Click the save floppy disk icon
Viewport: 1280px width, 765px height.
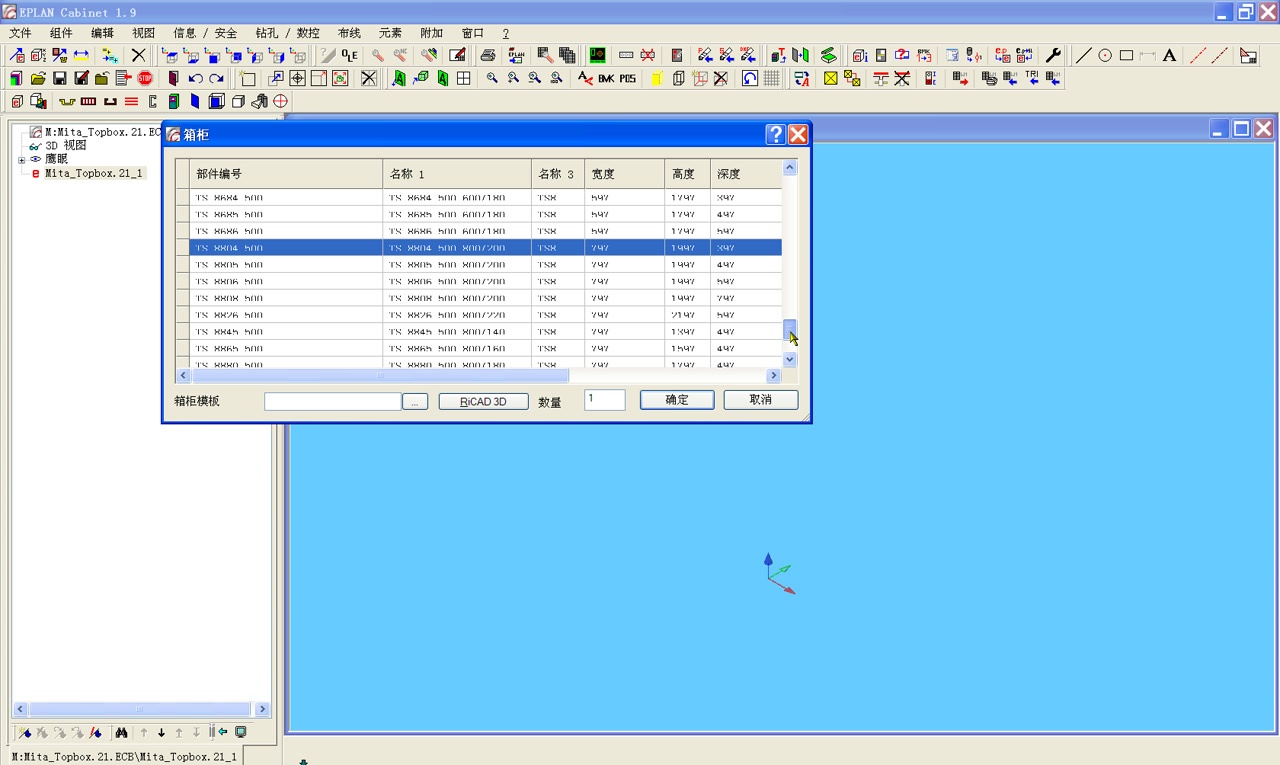click(59, 78)
